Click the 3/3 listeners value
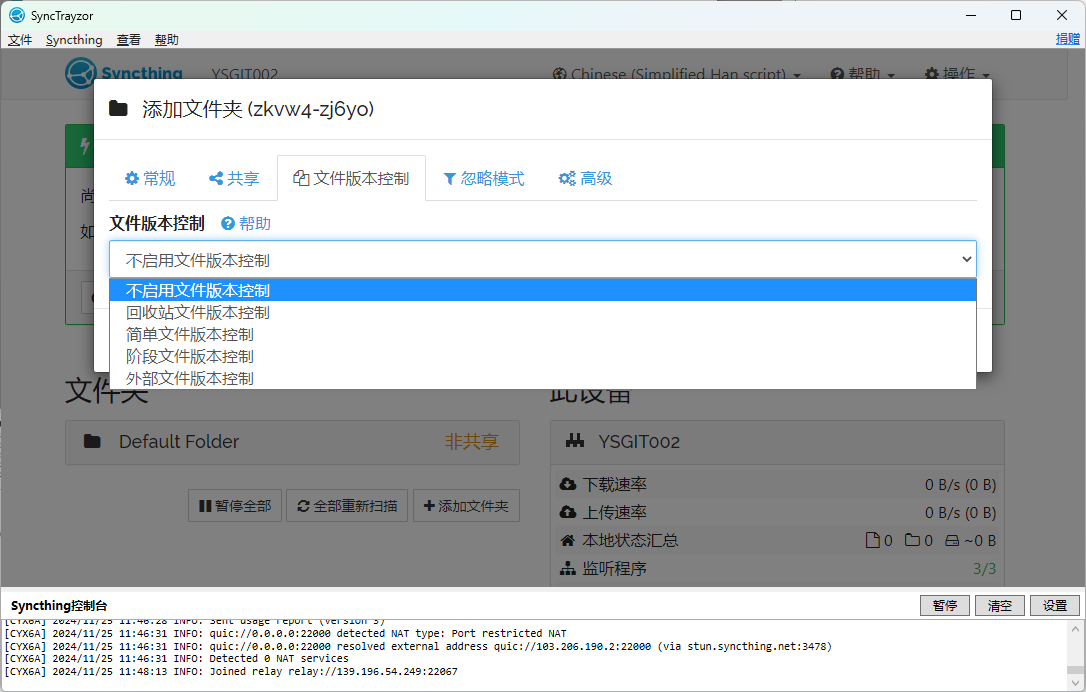This screenshot has width=1086, height=692. pos(984,569)
